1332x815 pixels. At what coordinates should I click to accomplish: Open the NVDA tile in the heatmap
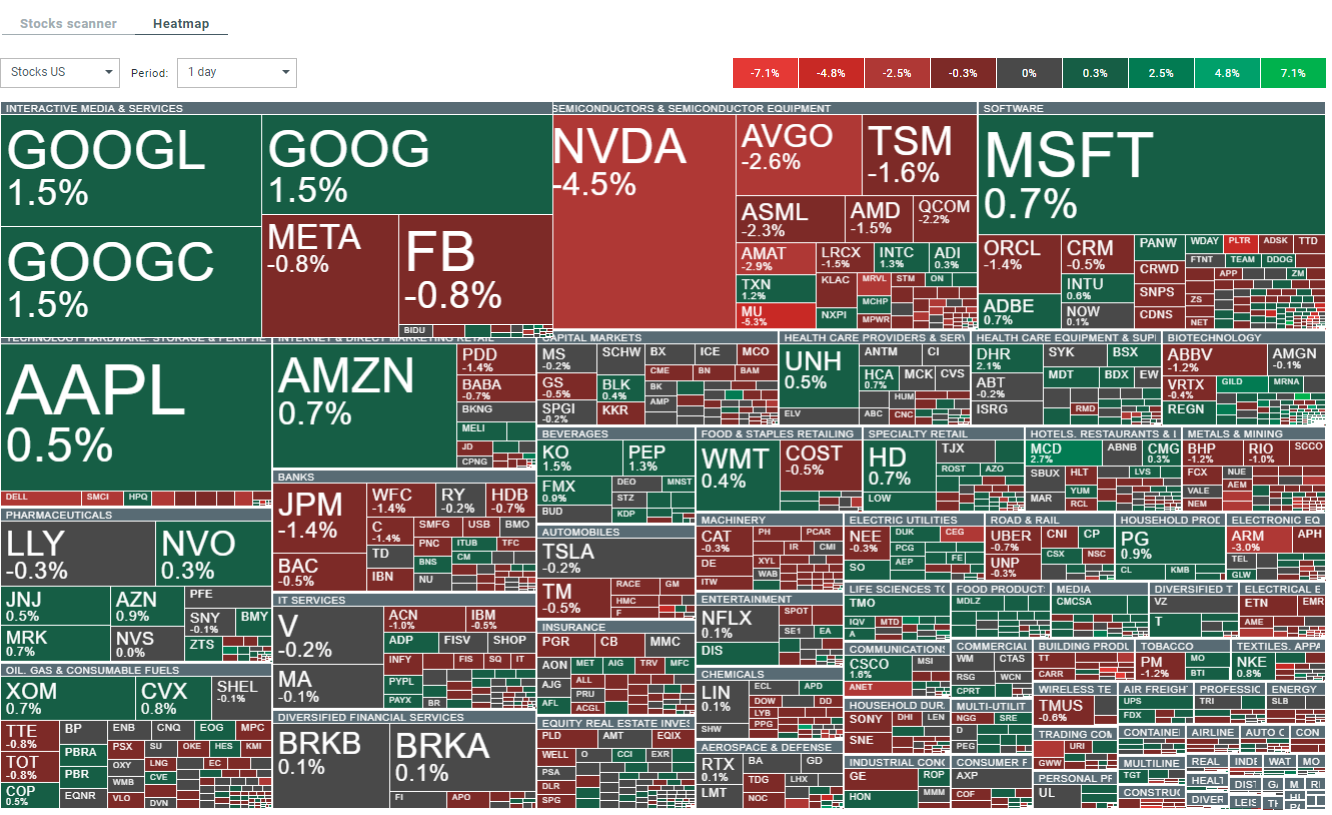pos(643,220)
